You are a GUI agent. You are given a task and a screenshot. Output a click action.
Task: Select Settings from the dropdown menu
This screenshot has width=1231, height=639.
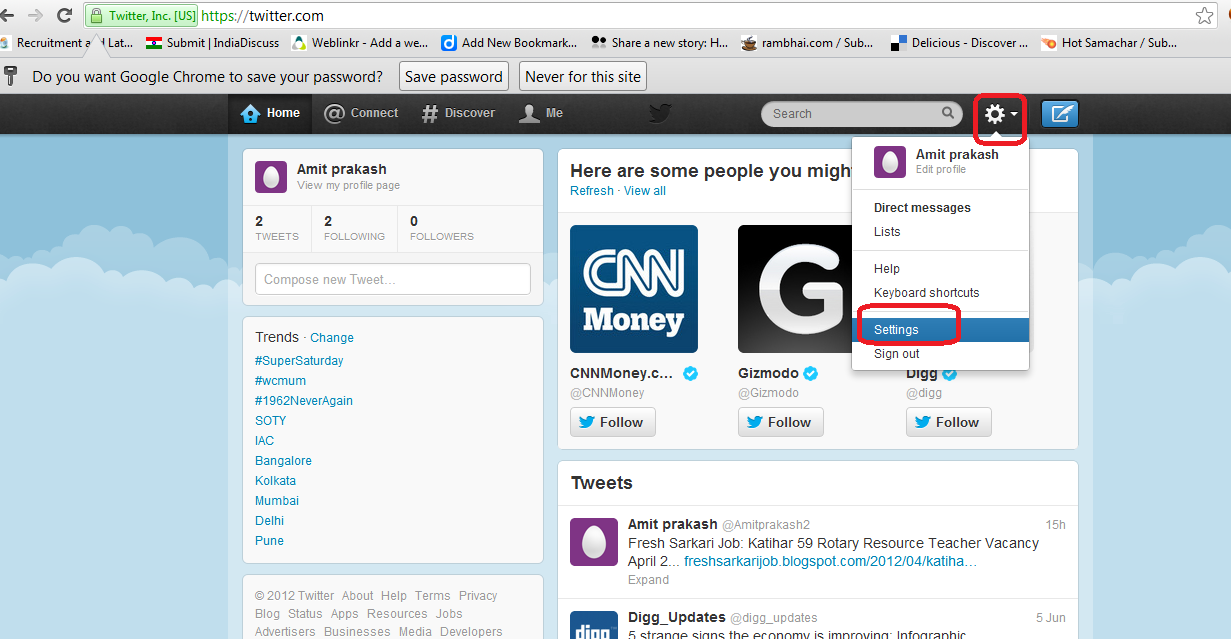[x=940, y=330]
